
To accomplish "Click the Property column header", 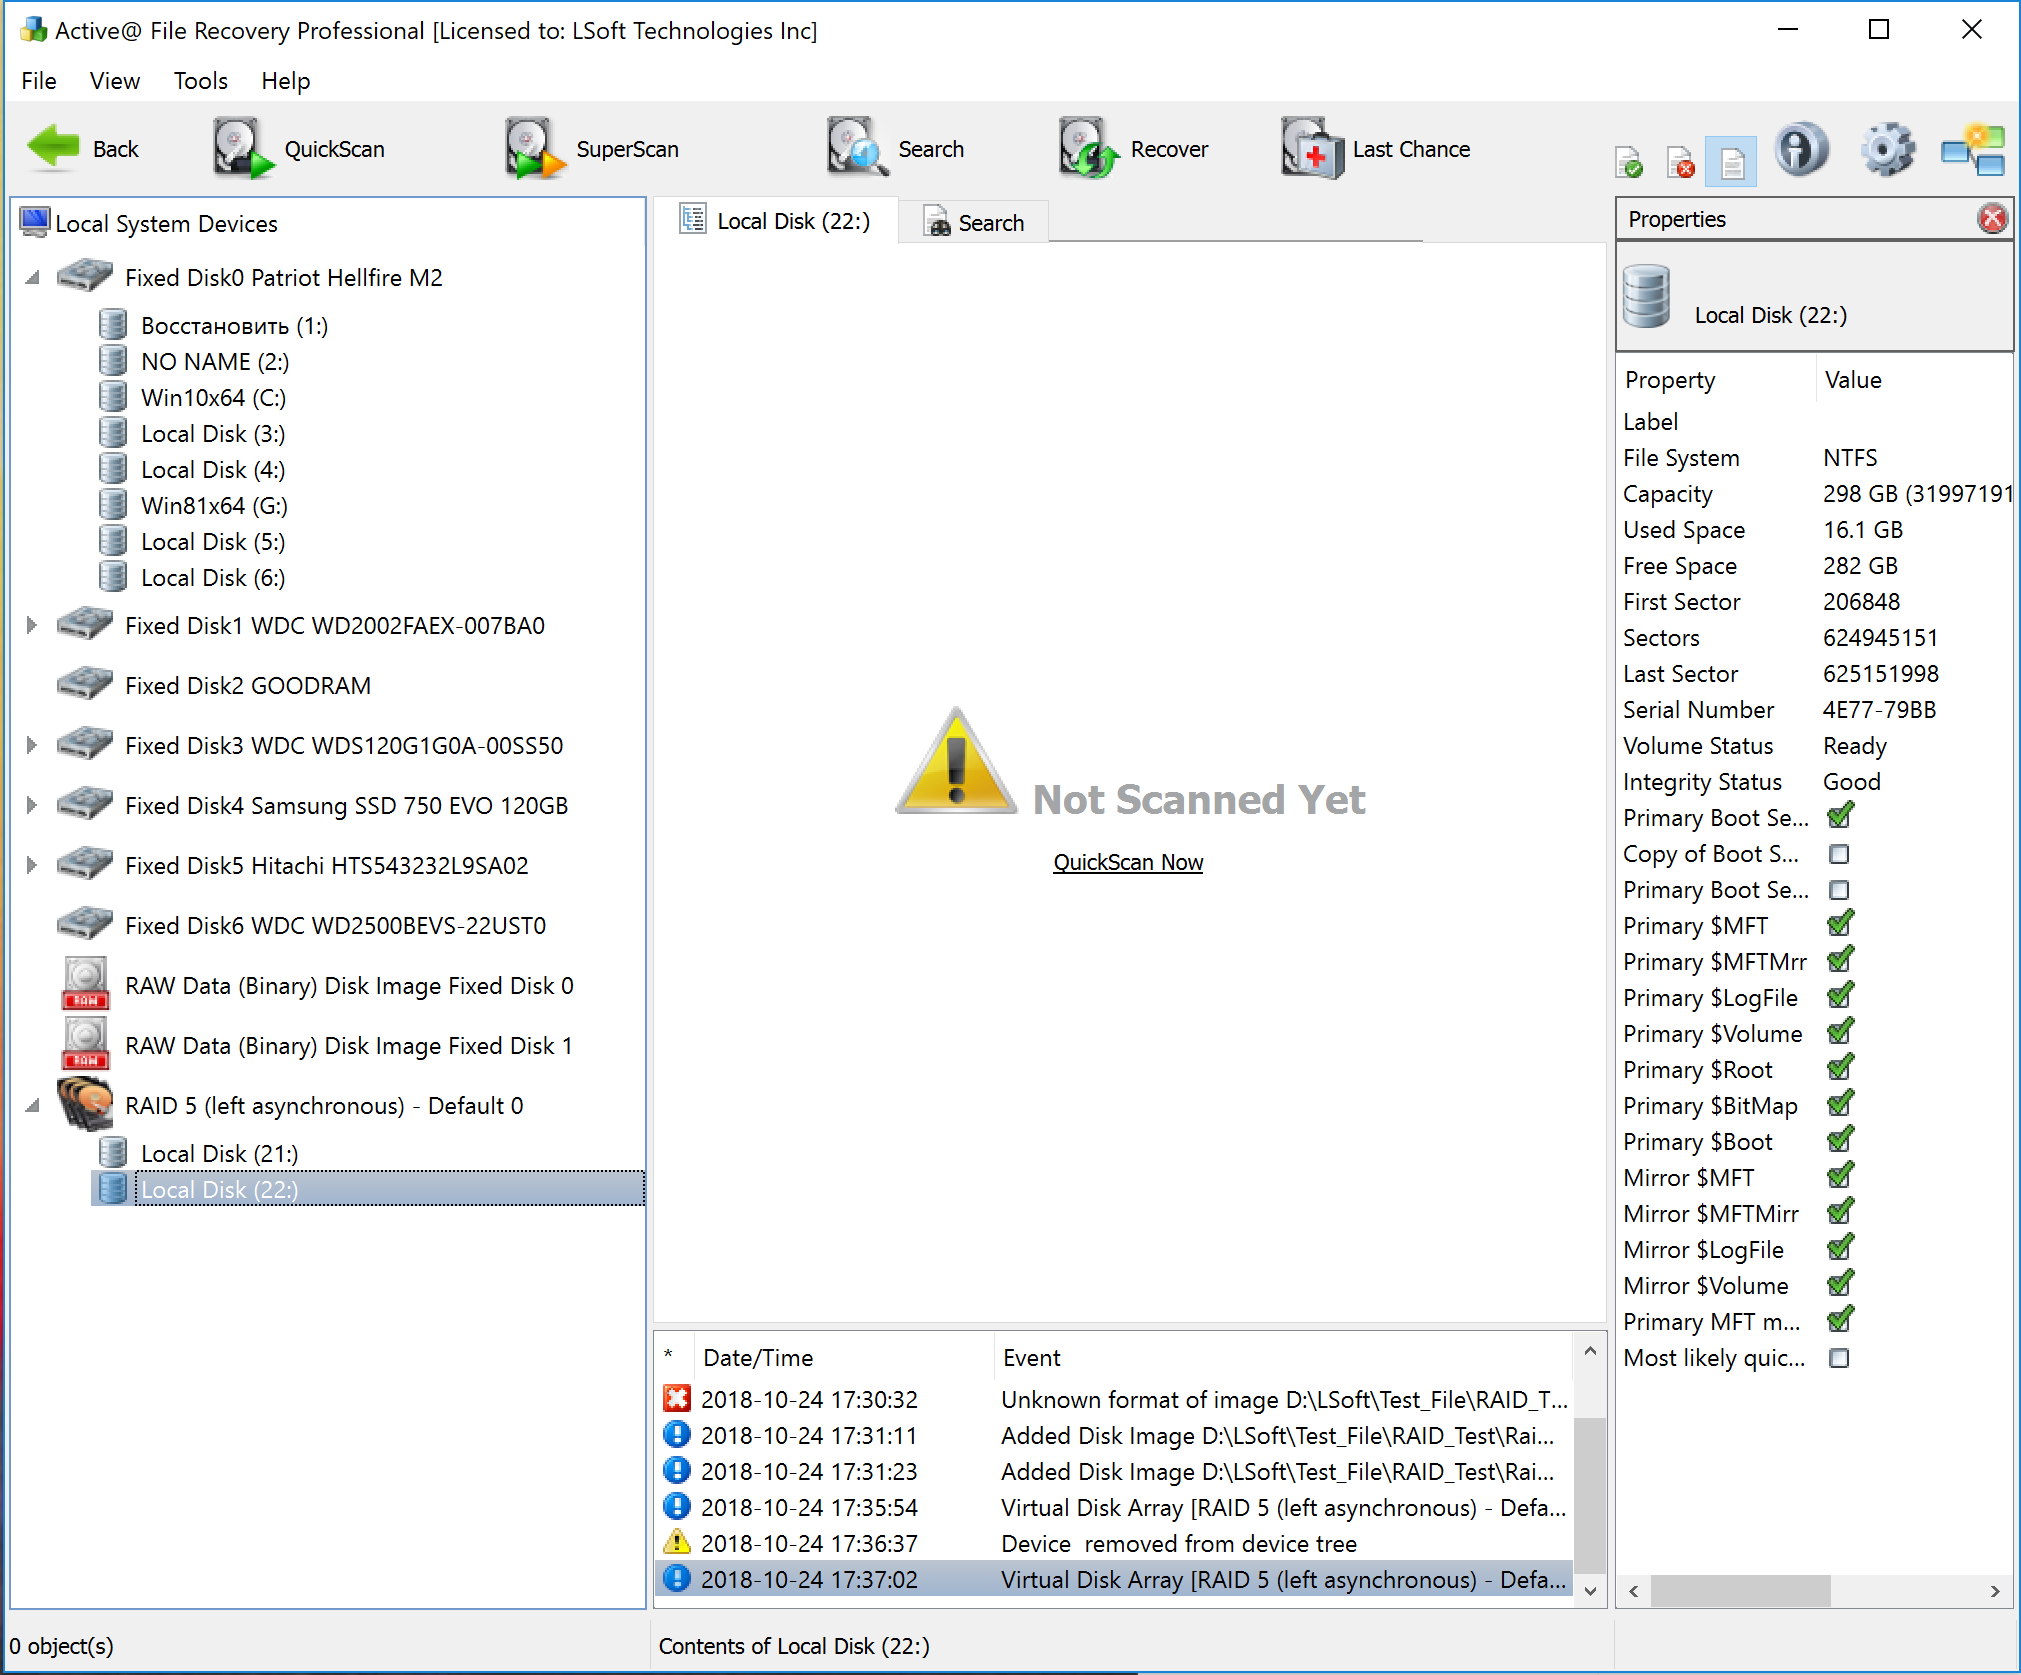I will pos(1715,380).
